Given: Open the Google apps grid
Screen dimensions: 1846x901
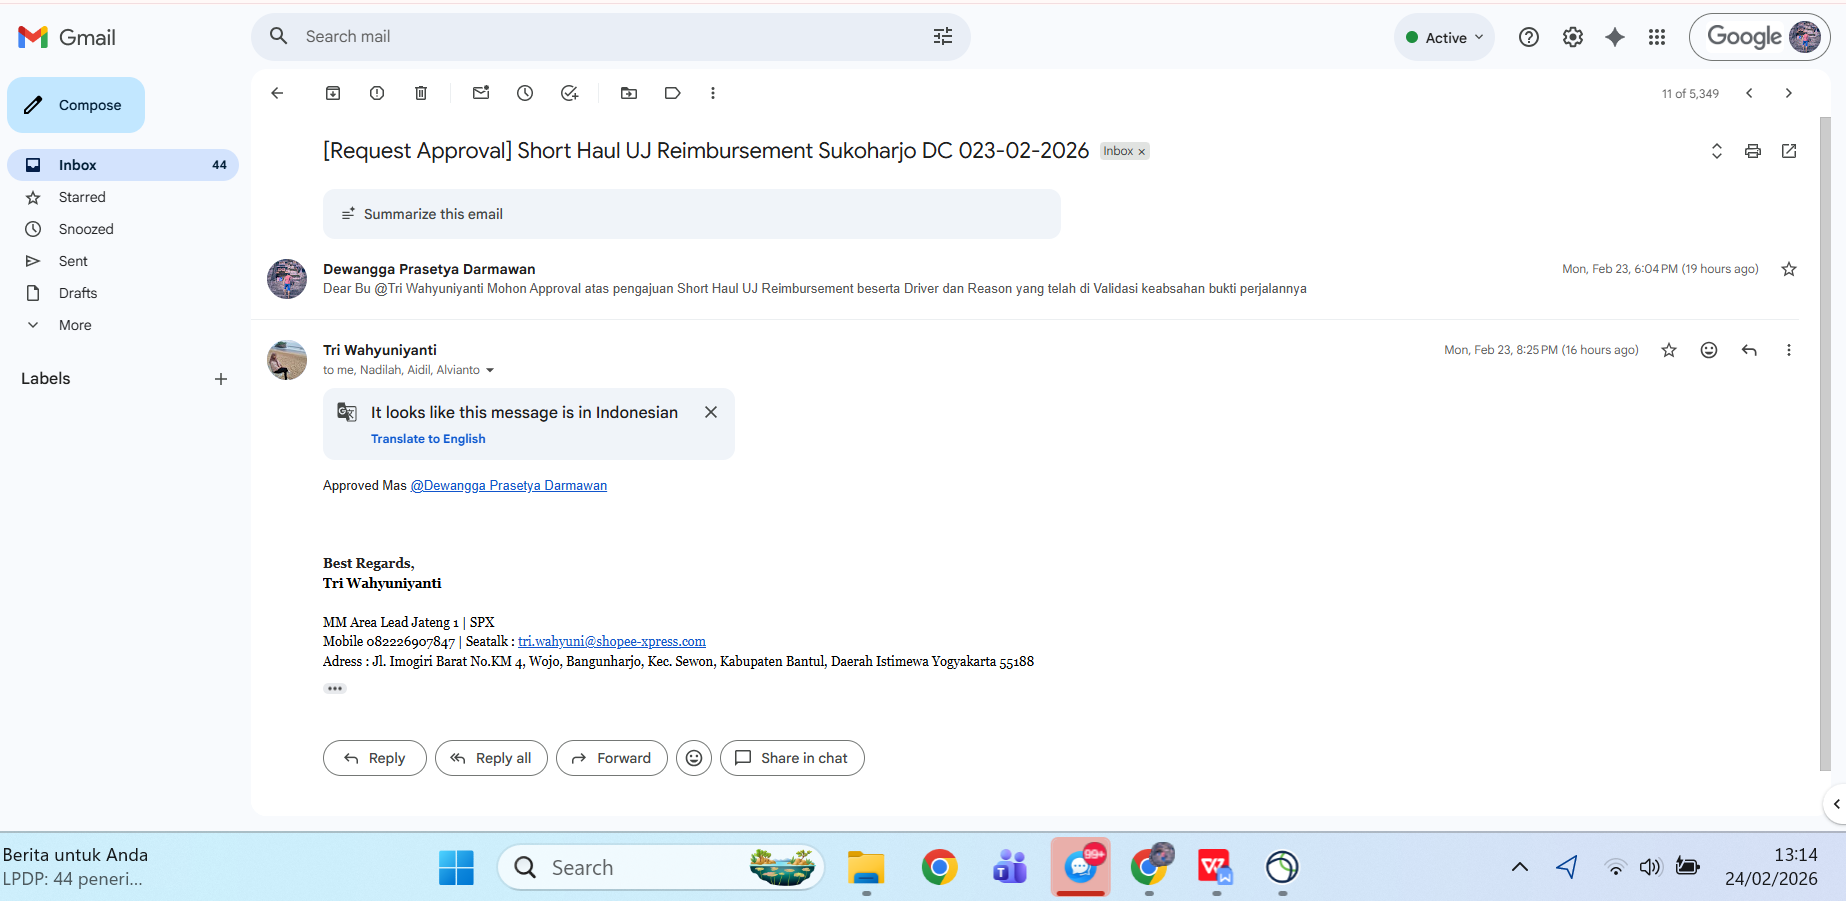Looking at the screenshot, I should tap(1657, 37).
